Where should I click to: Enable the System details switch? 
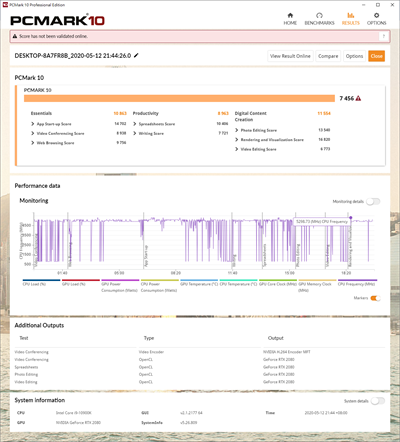(x=378, y=401)
